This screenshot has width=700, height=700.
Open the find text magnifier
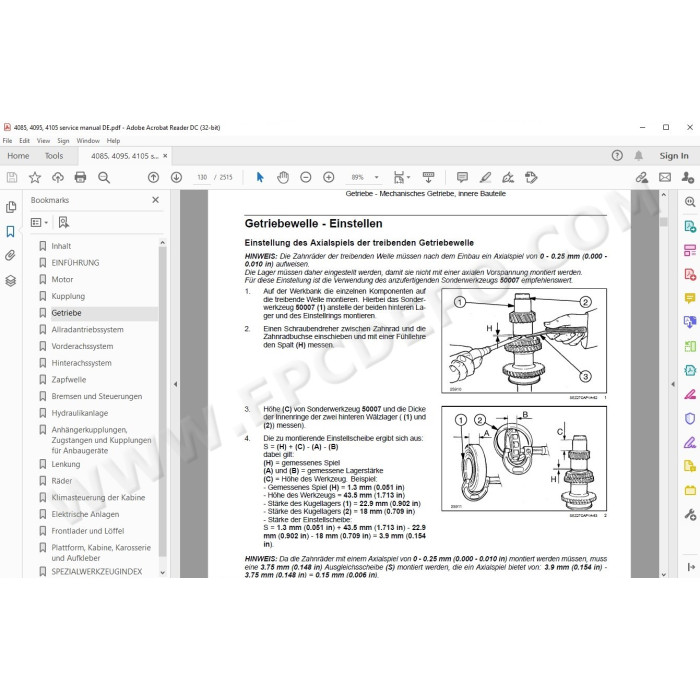(104, 177)
